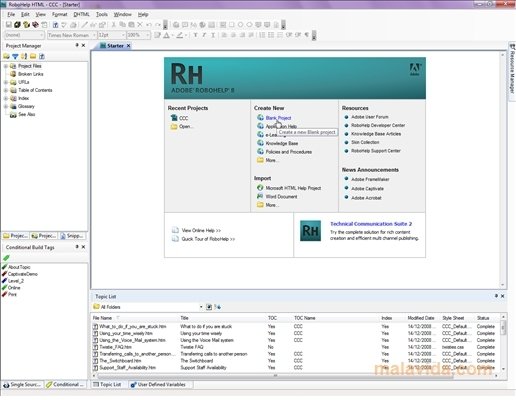The width and height of the screenshot is (516, 400).
Task: Click the highlight color pen icon
Action: [x=180, y=35]
